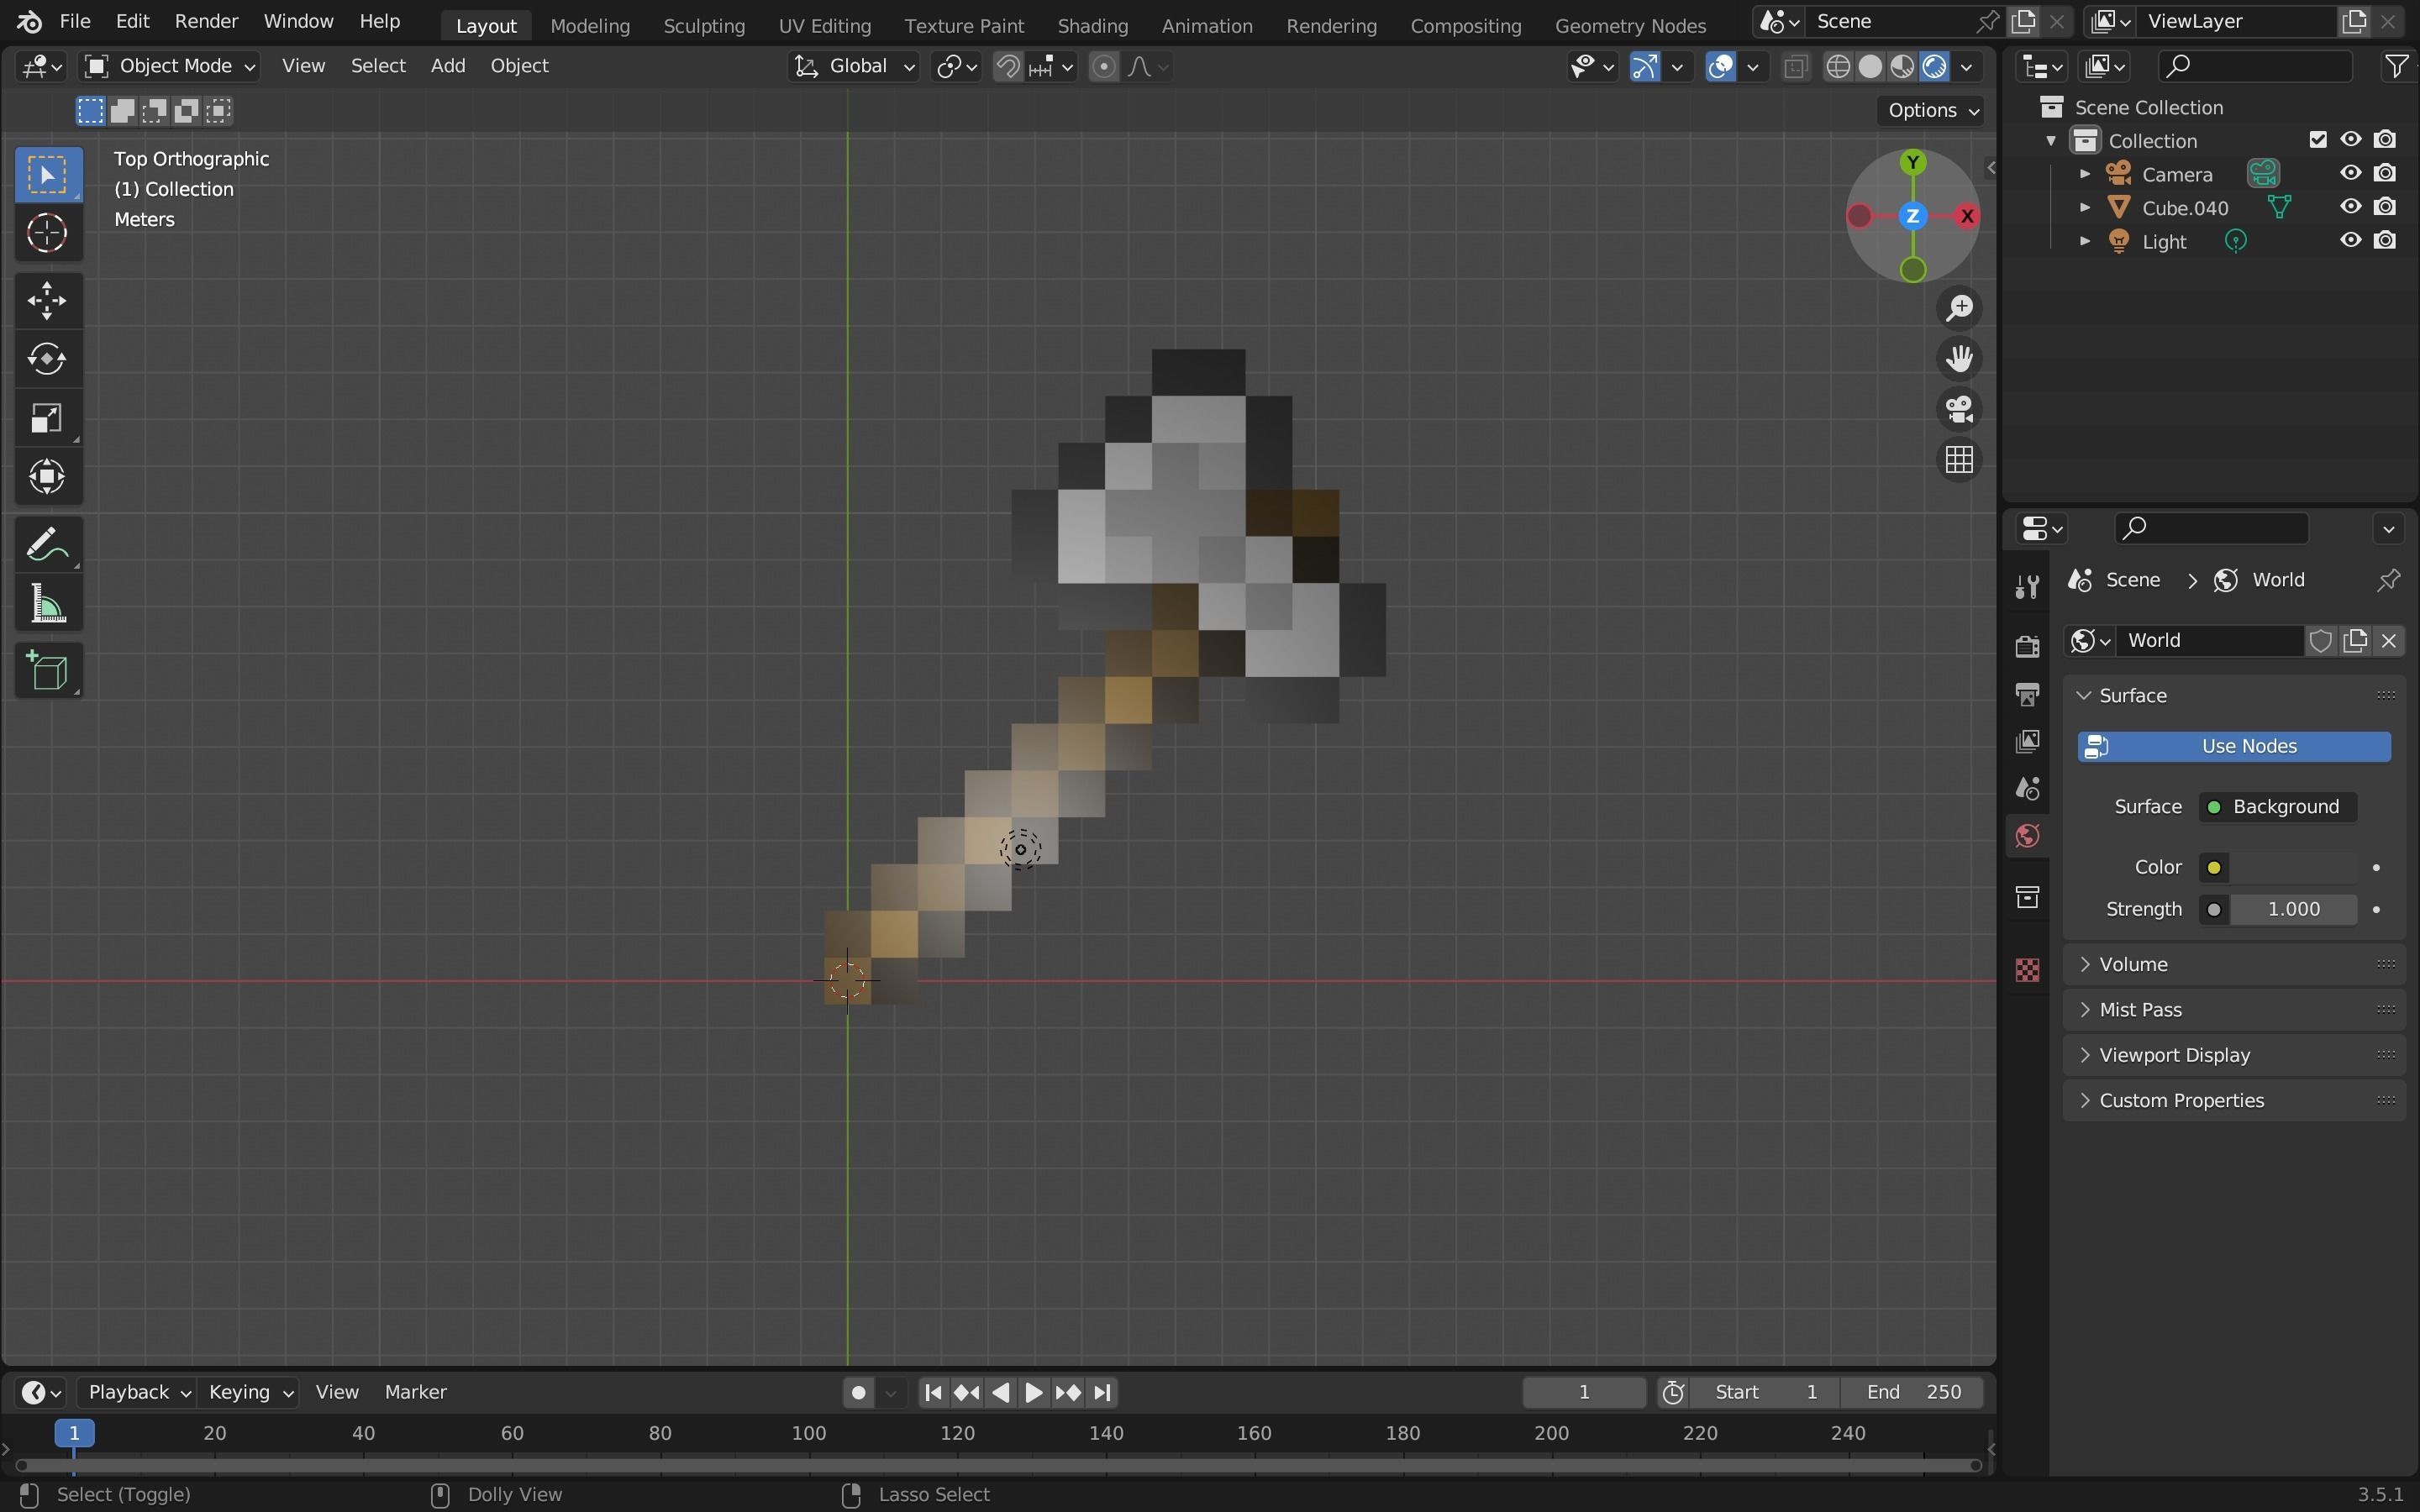Toggle X-ray display
2420x1512 pixels.
[1796, 67]
